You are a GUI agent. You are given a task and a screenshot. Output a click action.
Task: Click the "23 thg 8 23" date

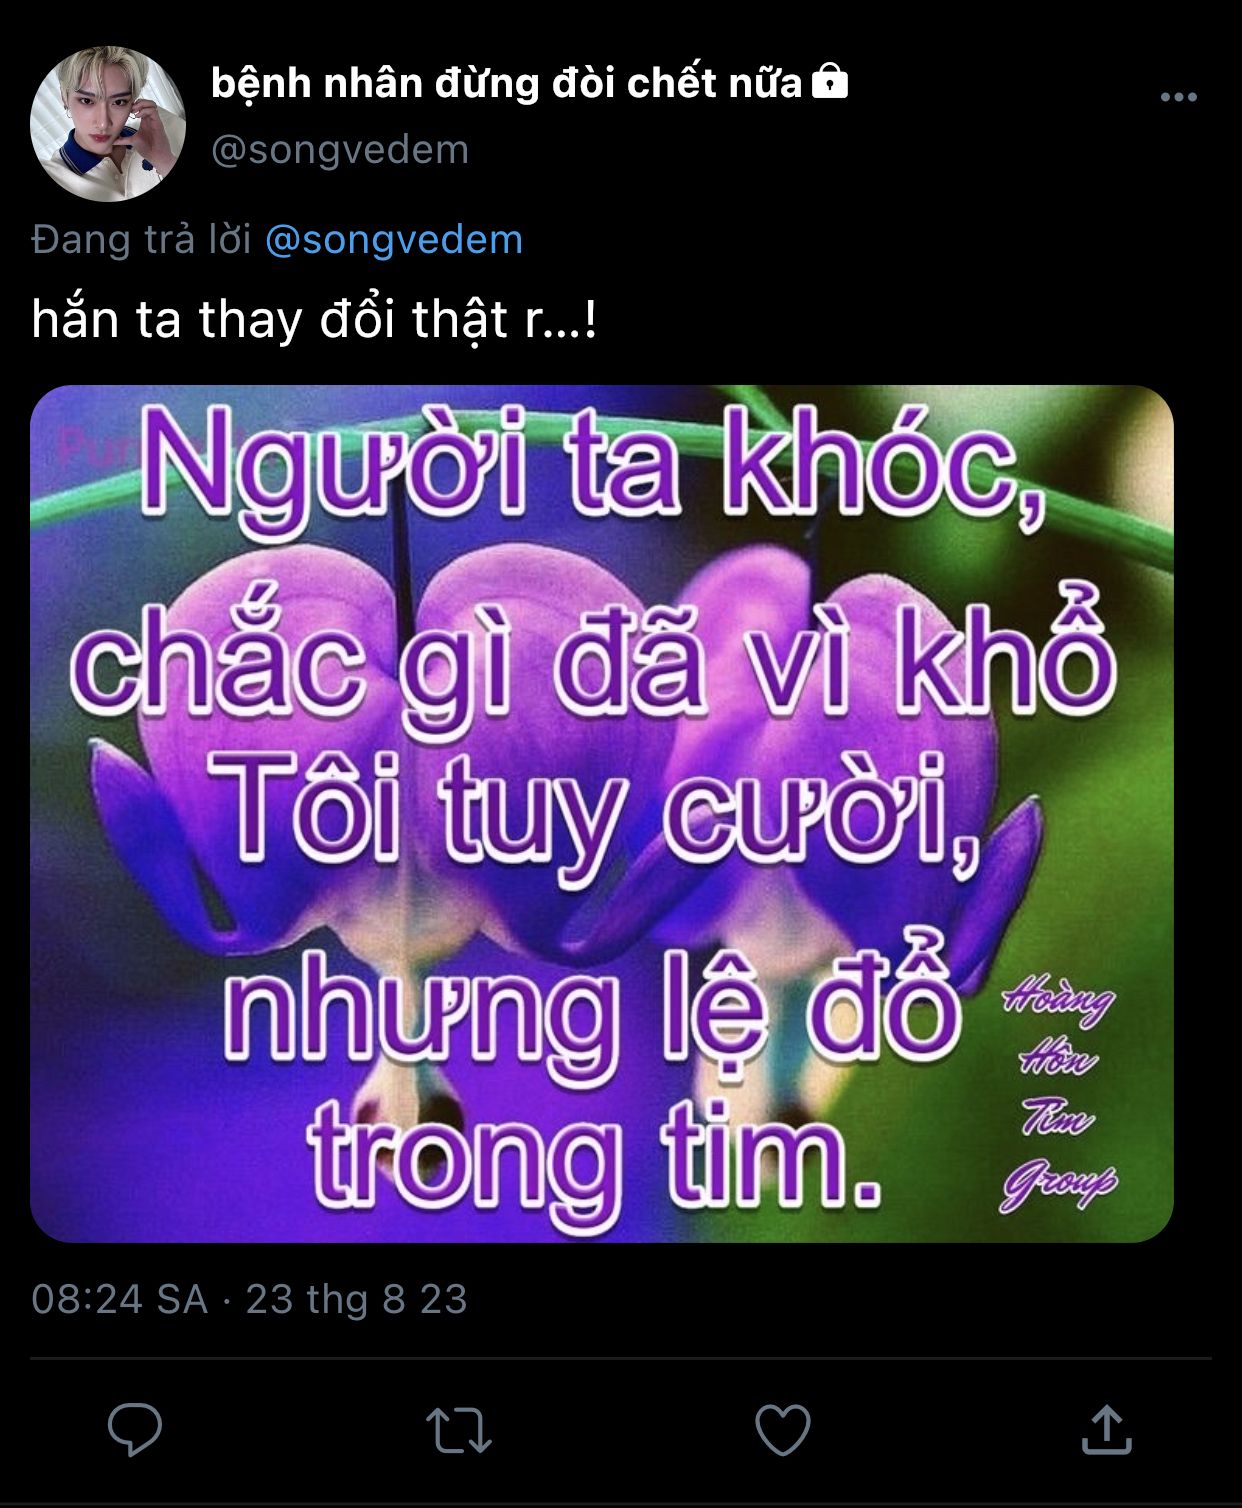[x=357, y=1299]
